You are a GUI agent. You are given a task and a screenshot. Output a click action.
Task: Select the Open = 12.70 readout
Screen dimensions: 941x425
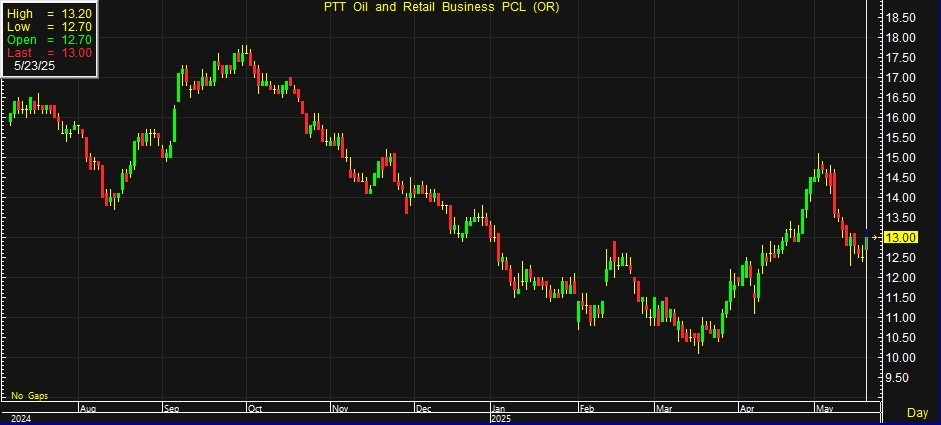pos(49,40)
